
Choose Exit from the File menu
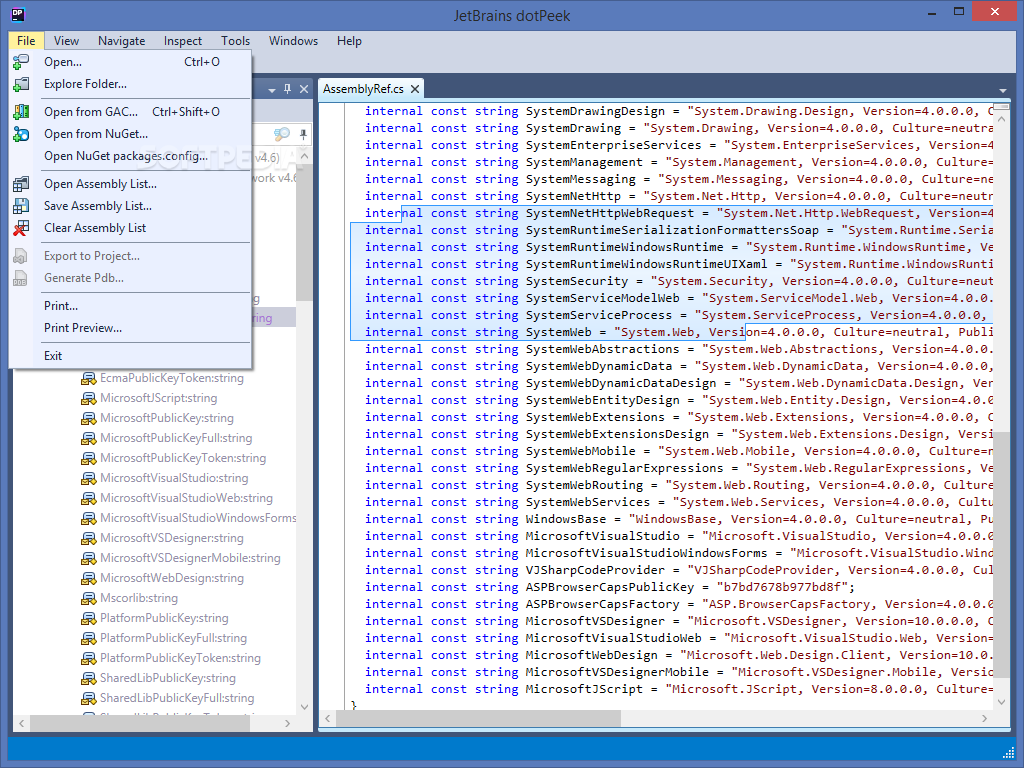point(131,356)
